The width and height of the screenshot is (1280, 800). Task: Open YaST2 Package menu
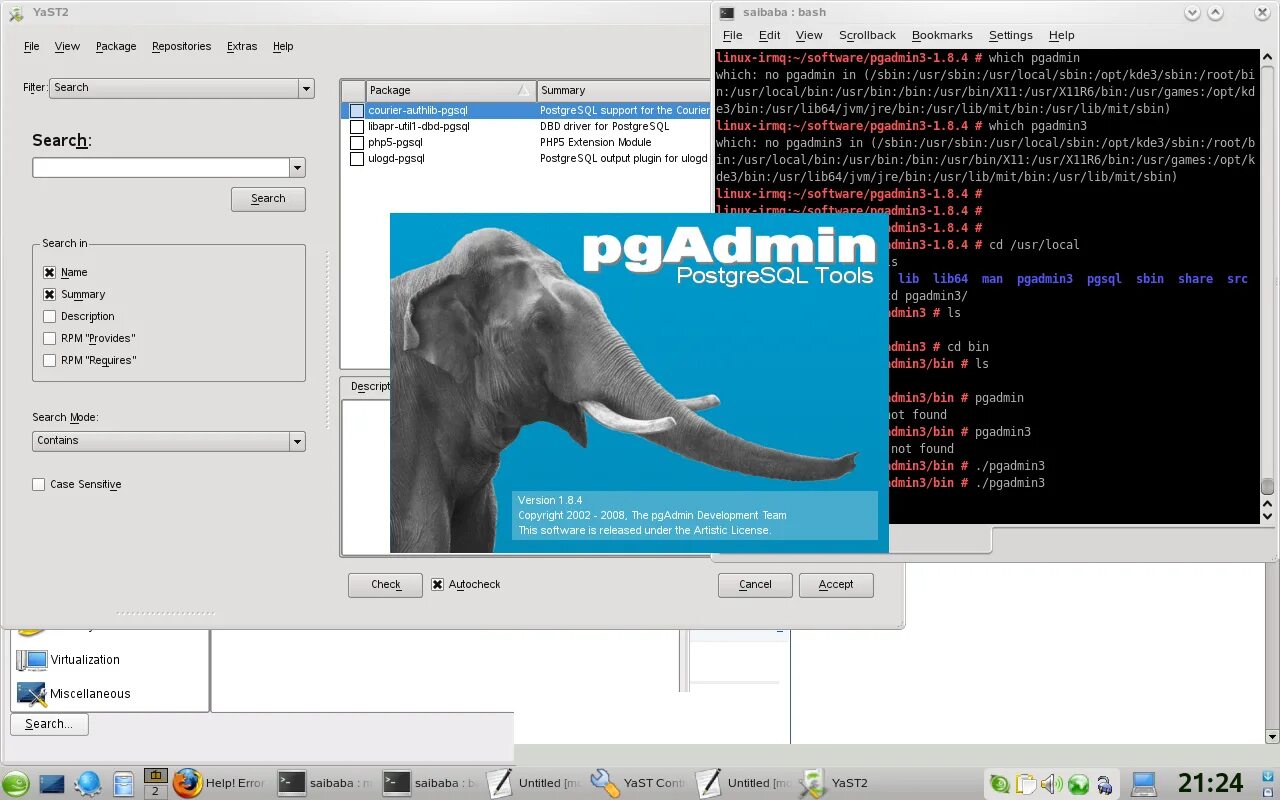[116, 46]
